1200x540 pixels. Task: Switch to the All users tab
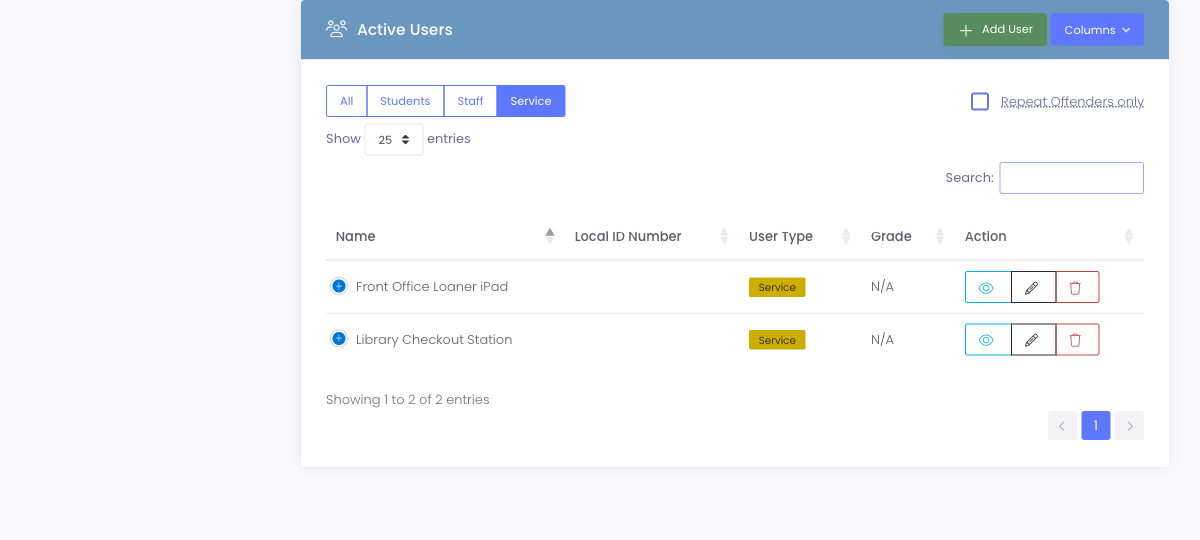[x=346, y=101]
